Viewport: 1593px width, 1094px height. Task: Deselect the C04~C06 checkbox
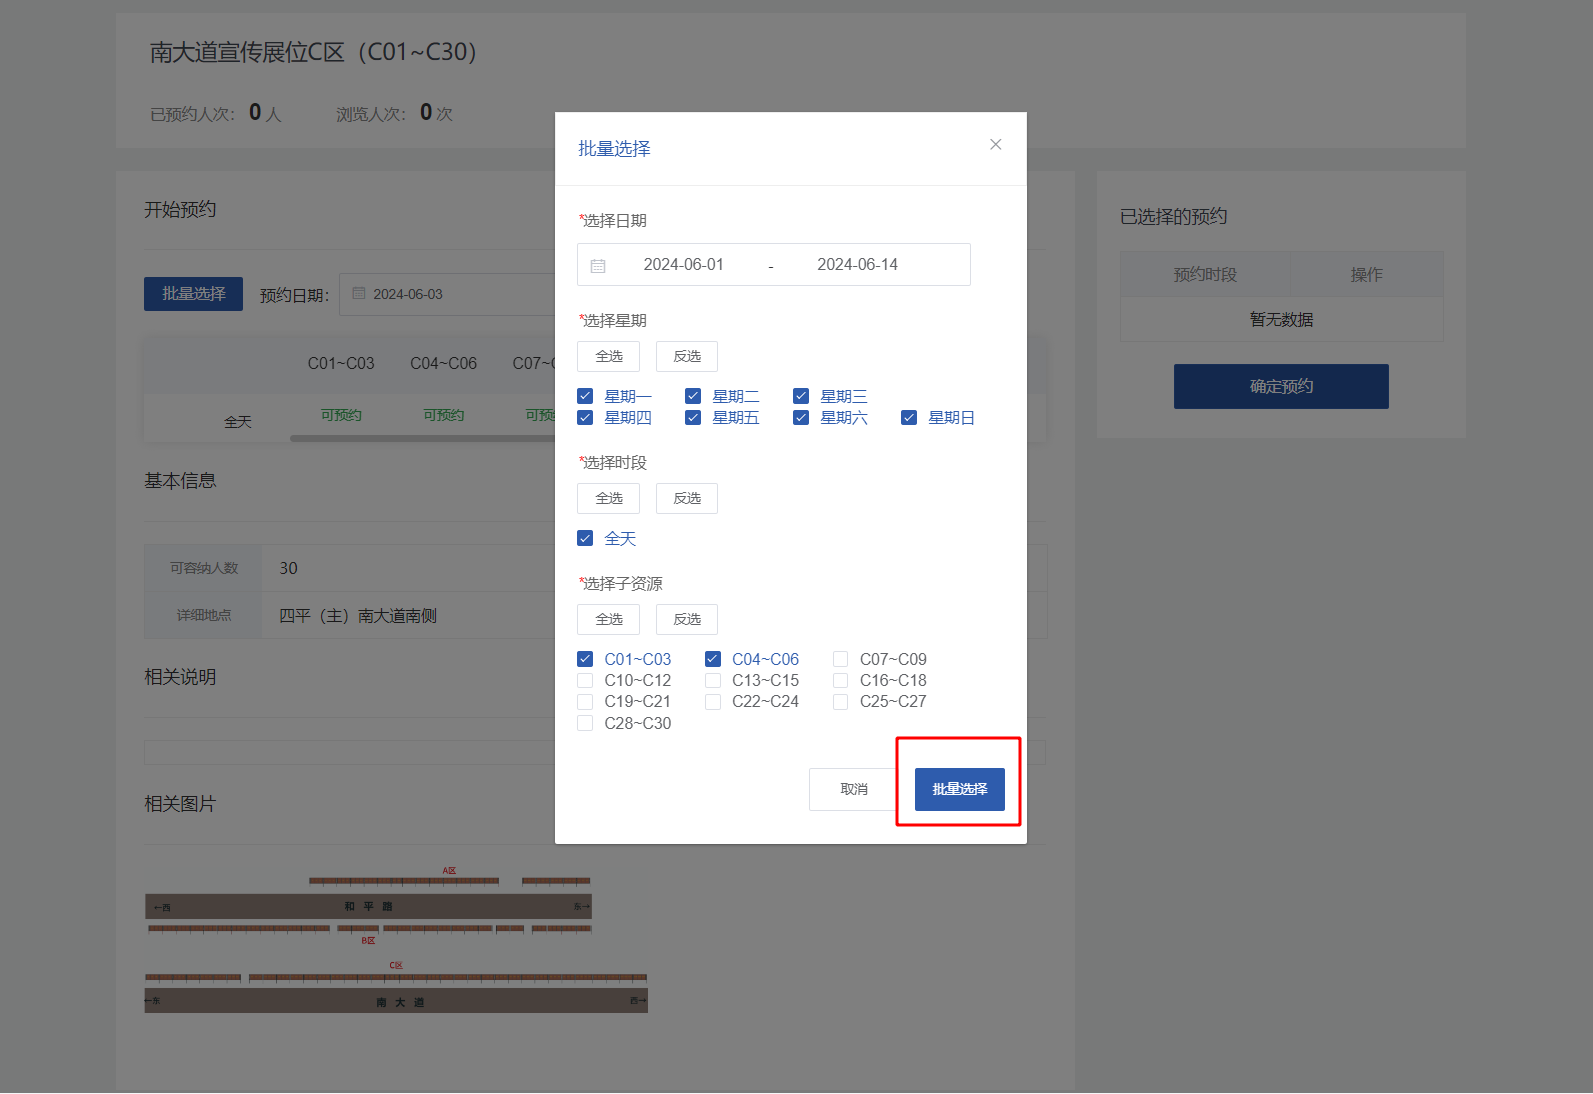(x=713, y=660)
